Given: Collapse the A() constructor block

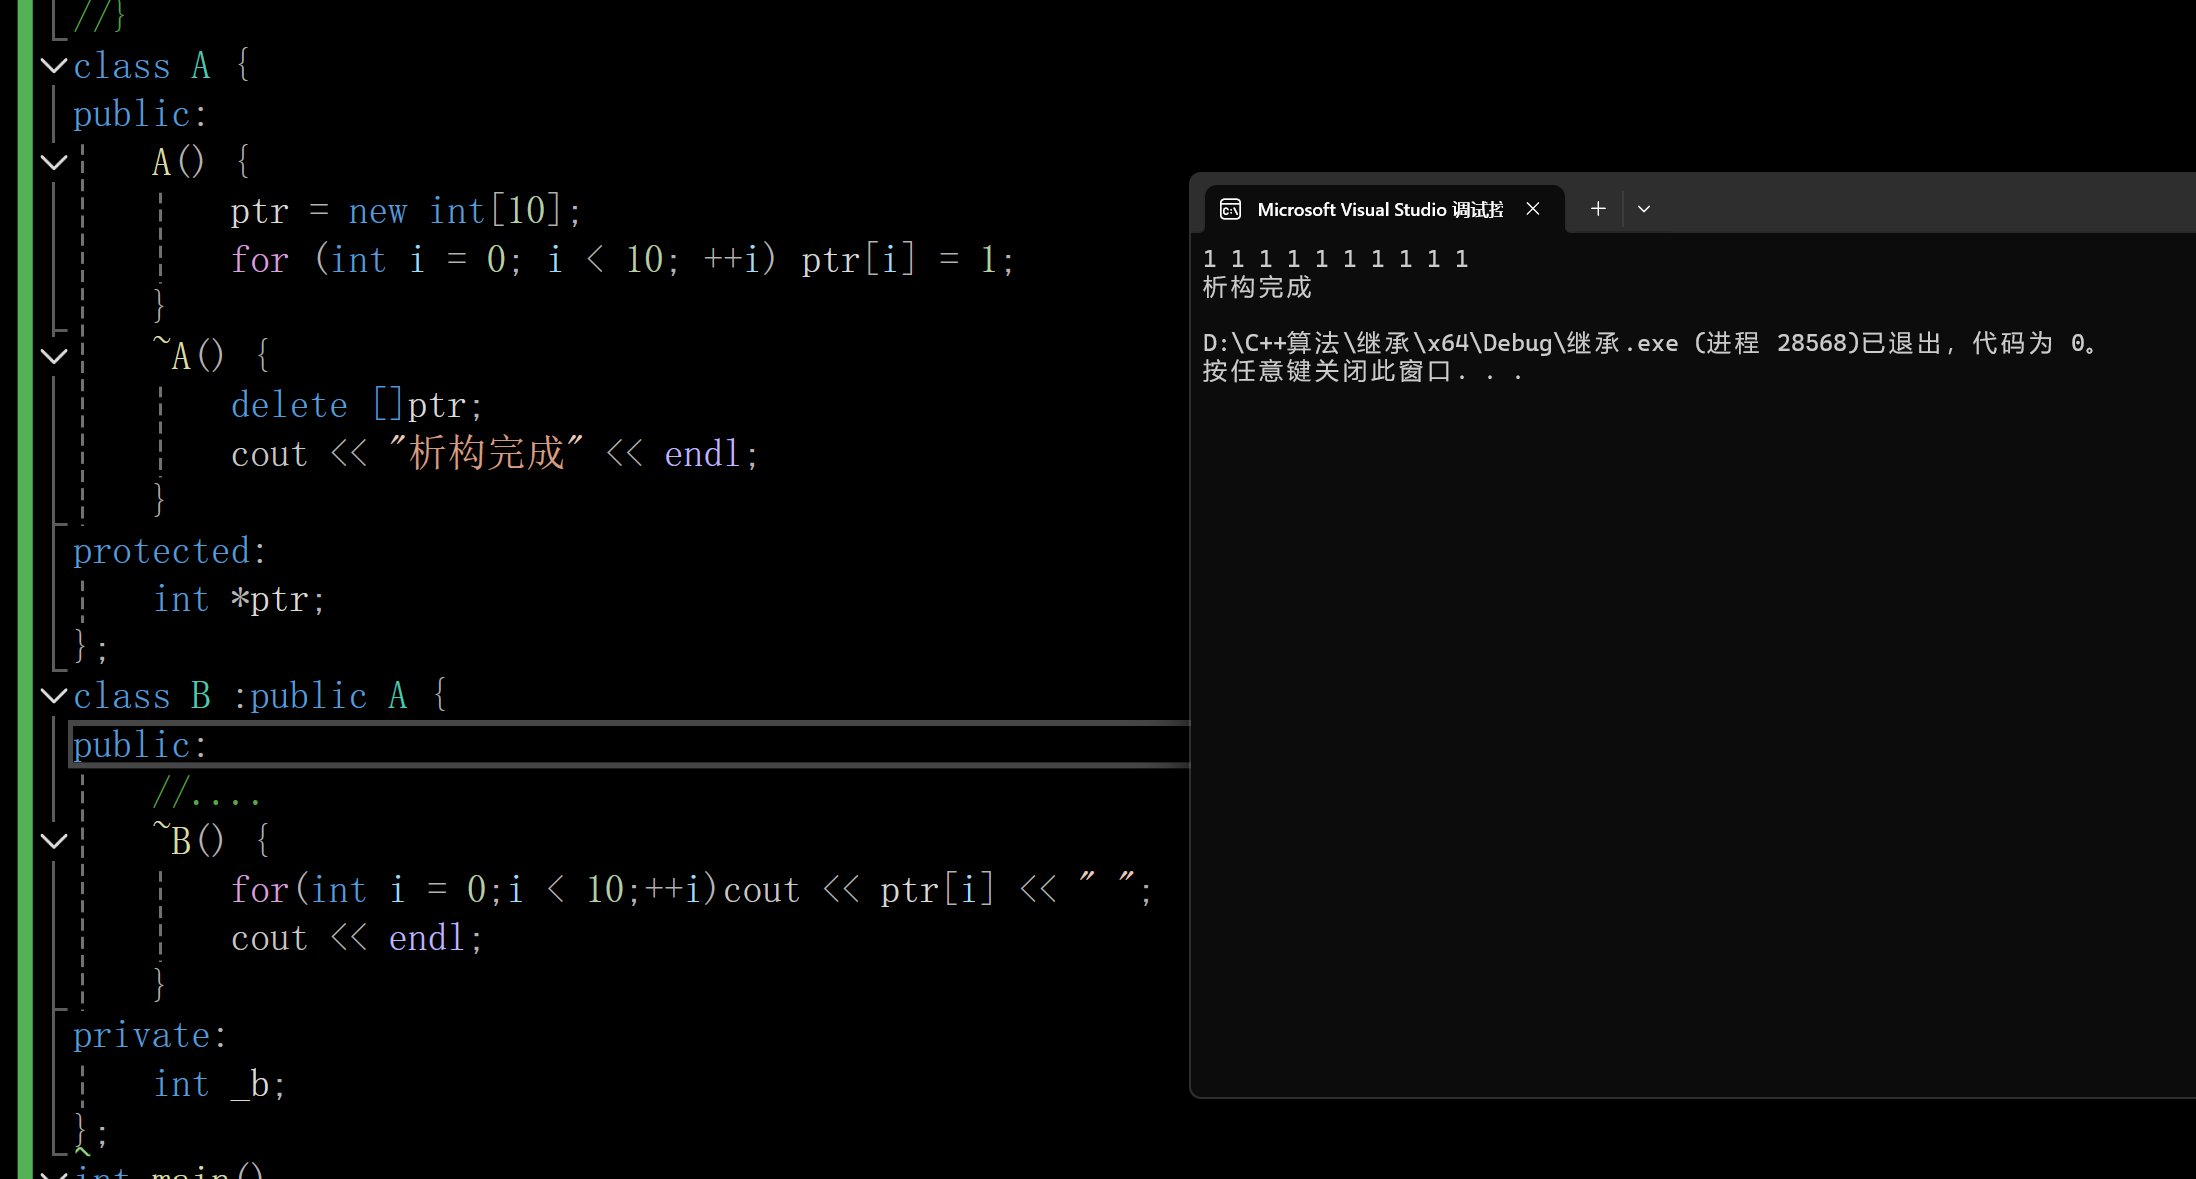Looking at the screenshot, I should (x=54, y=162).
